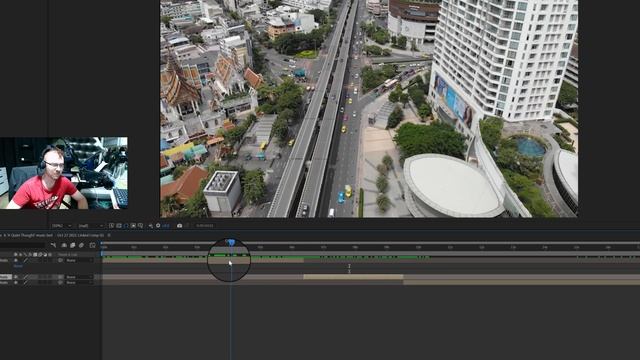Toggle the quality switch on the highlighted middle layer
Screen dimensions: 640x360
coord(26,277)
